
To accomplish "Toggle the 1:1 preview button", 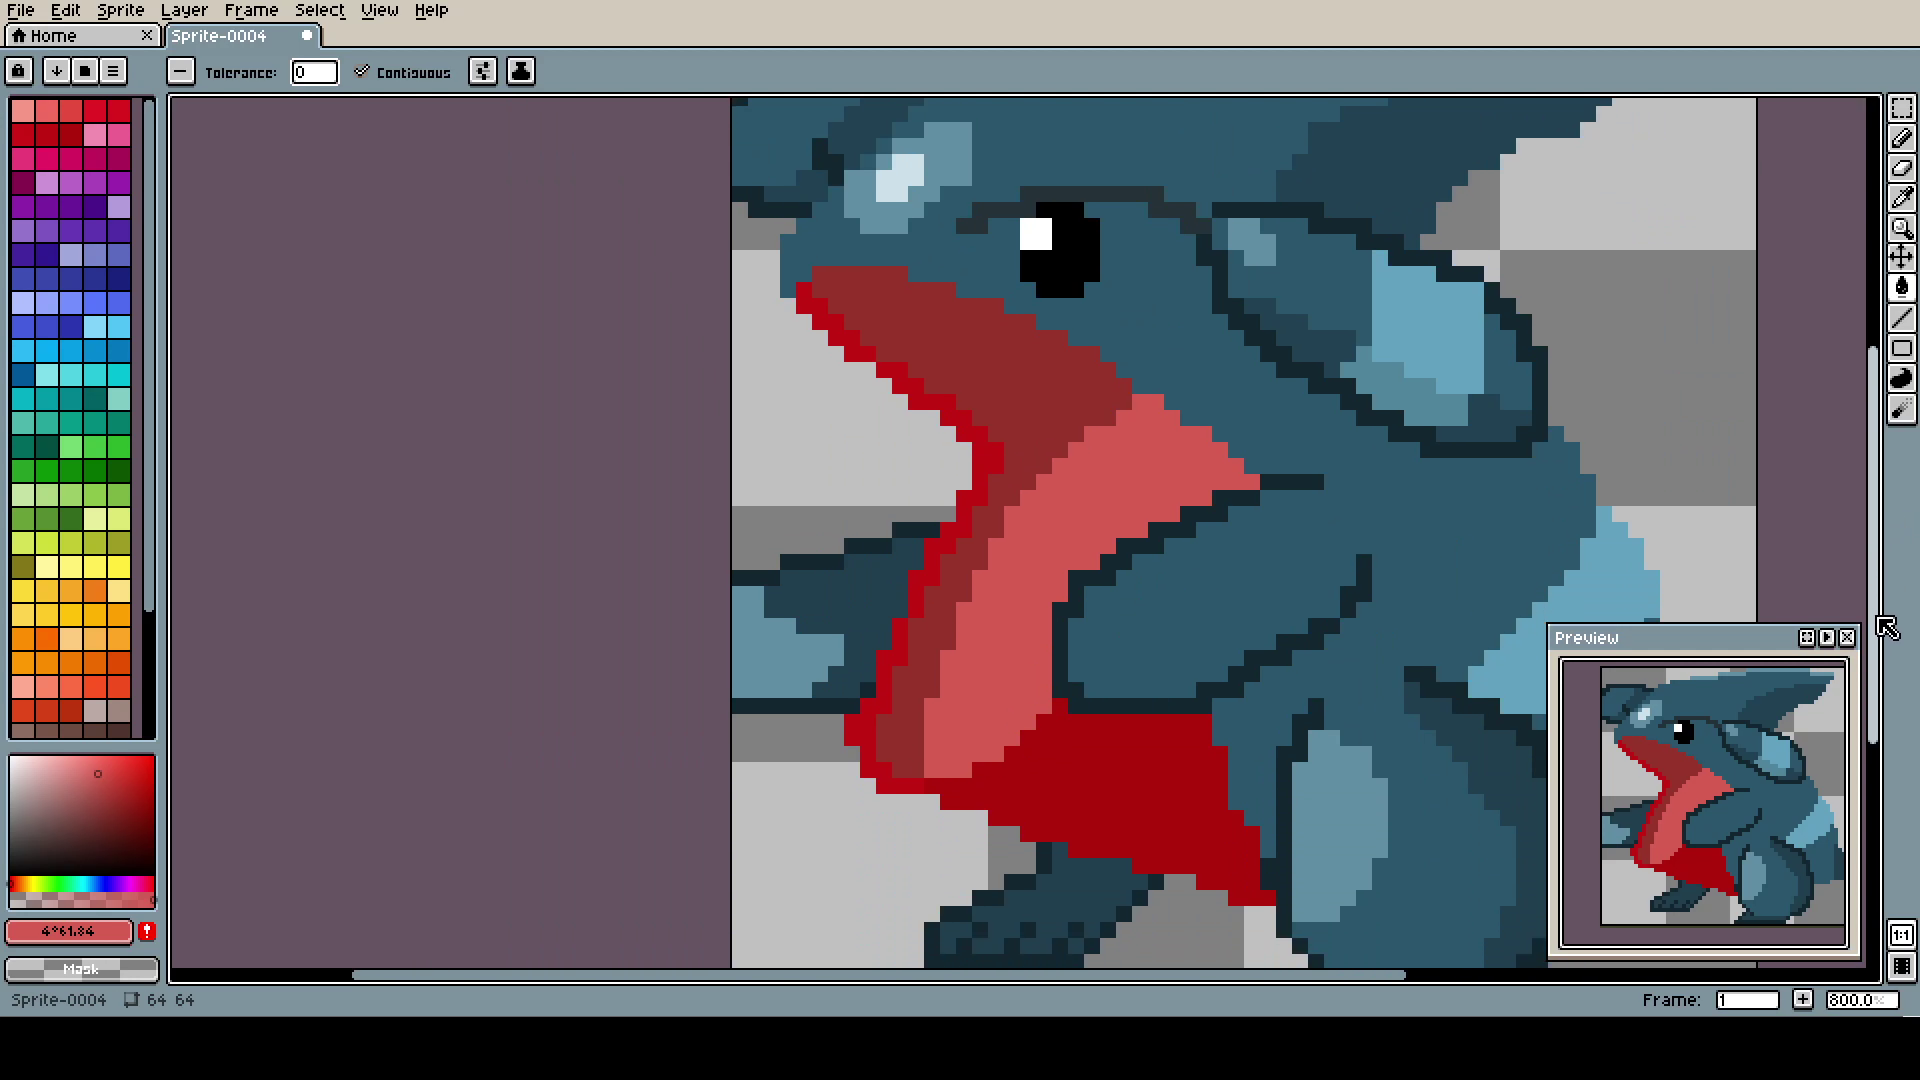I will [1901, 935].
